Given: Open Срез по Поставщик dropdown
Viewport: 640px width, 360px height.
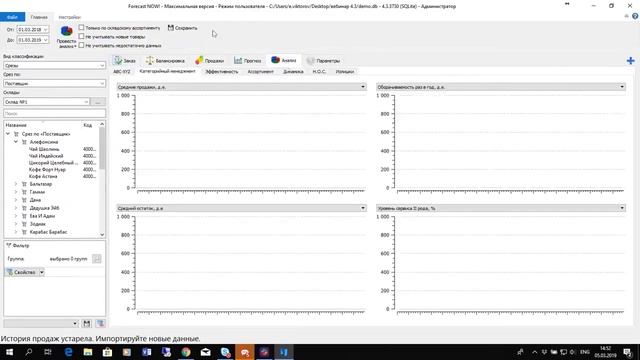Looking at the screenshot, I should [x=54, y=83].
